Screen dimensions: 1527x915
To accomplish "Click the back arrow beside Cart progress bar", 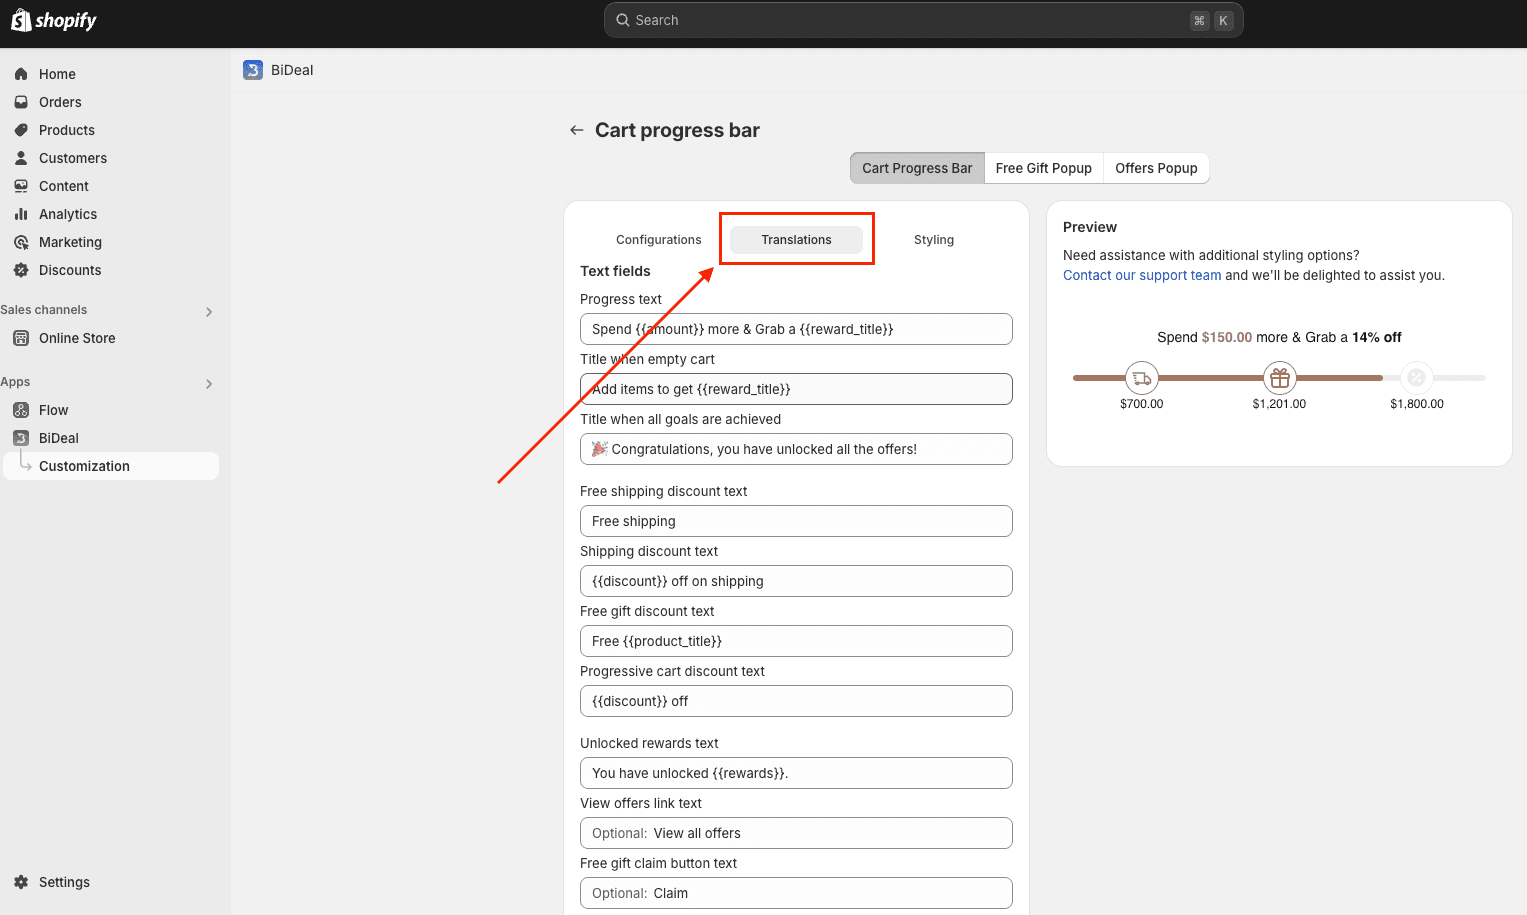I will 576,130.
